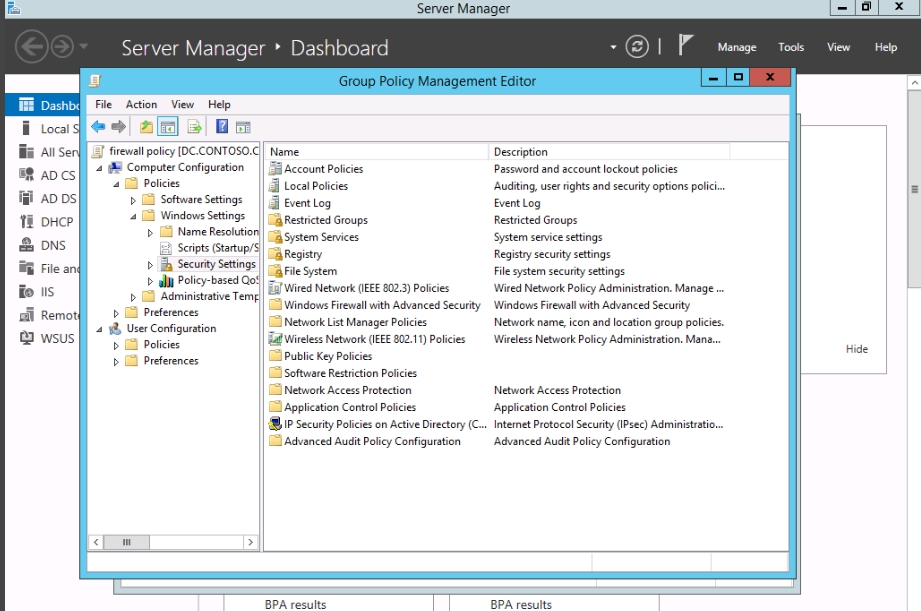Screen dimensions: 921x611
Task: Click the Hide link in Server Manager
Action: 857,349
